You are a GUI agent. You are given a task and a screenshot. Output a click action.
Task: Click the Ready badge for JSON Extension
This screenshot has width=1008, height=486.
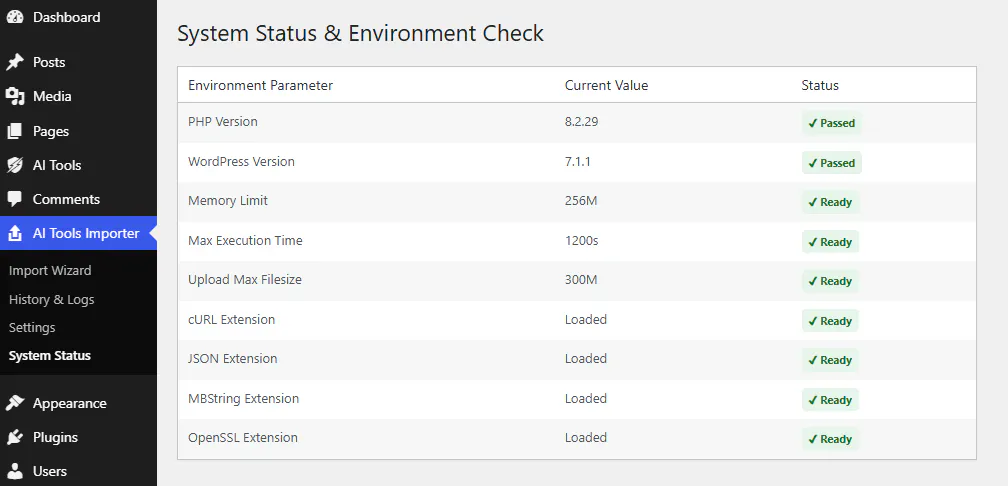(x=830, y=361)
